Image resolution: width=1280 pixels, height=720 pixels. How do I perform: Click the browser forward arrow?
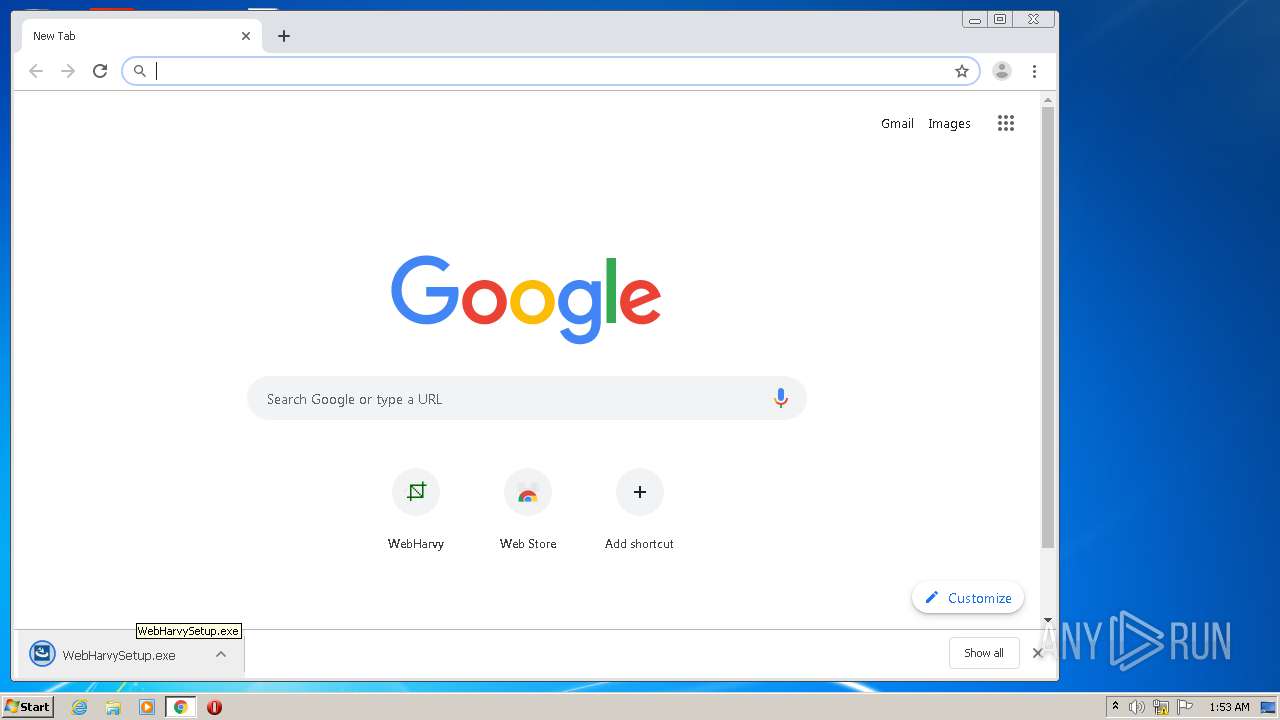[68, 71]
